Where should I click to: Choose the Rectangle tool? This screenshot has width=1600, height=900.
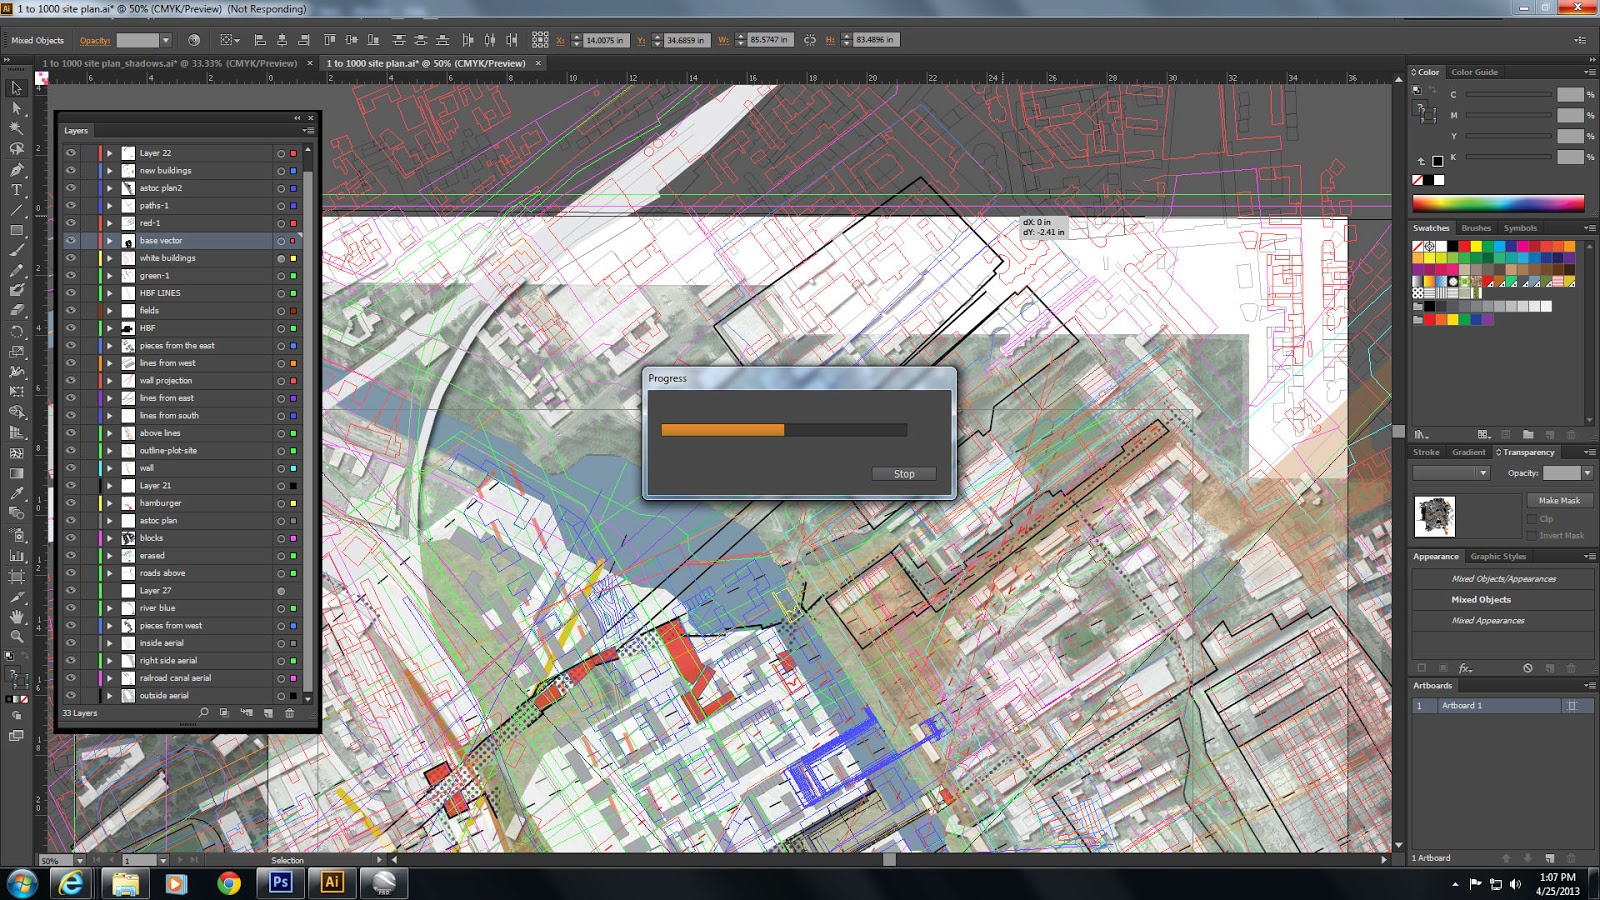point(16,230)
